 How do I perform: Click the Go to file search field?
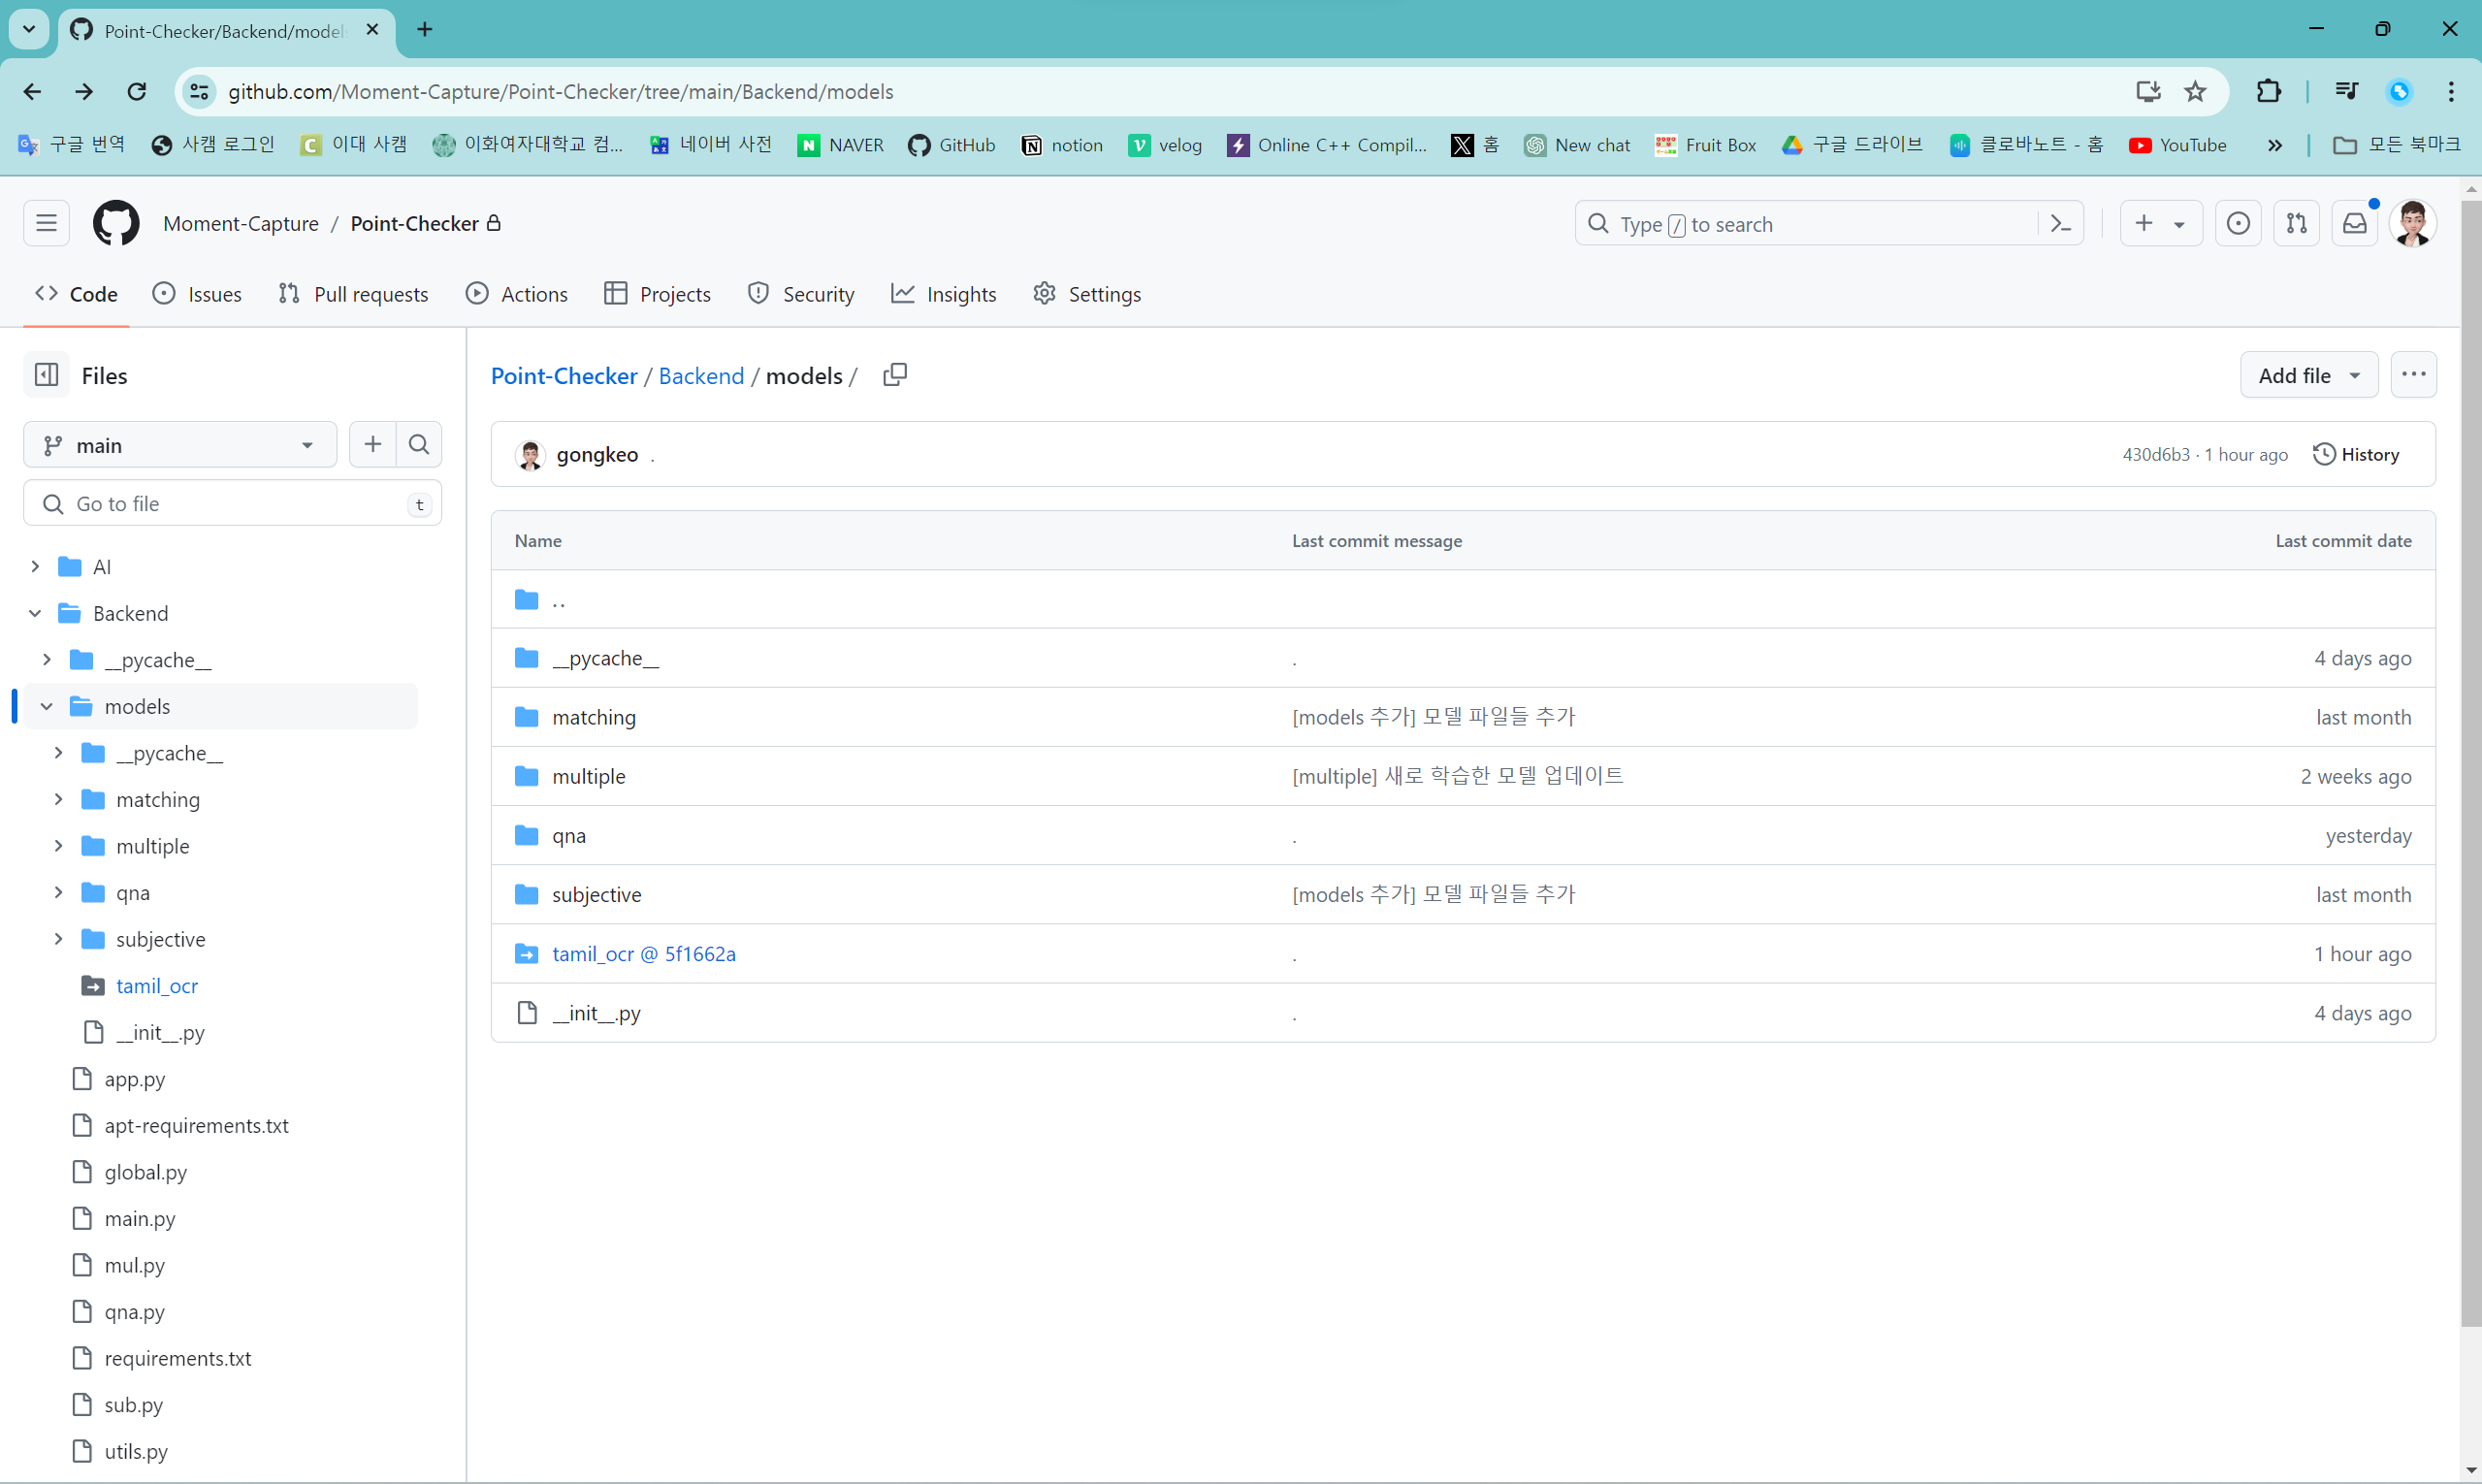click(232, 504)
